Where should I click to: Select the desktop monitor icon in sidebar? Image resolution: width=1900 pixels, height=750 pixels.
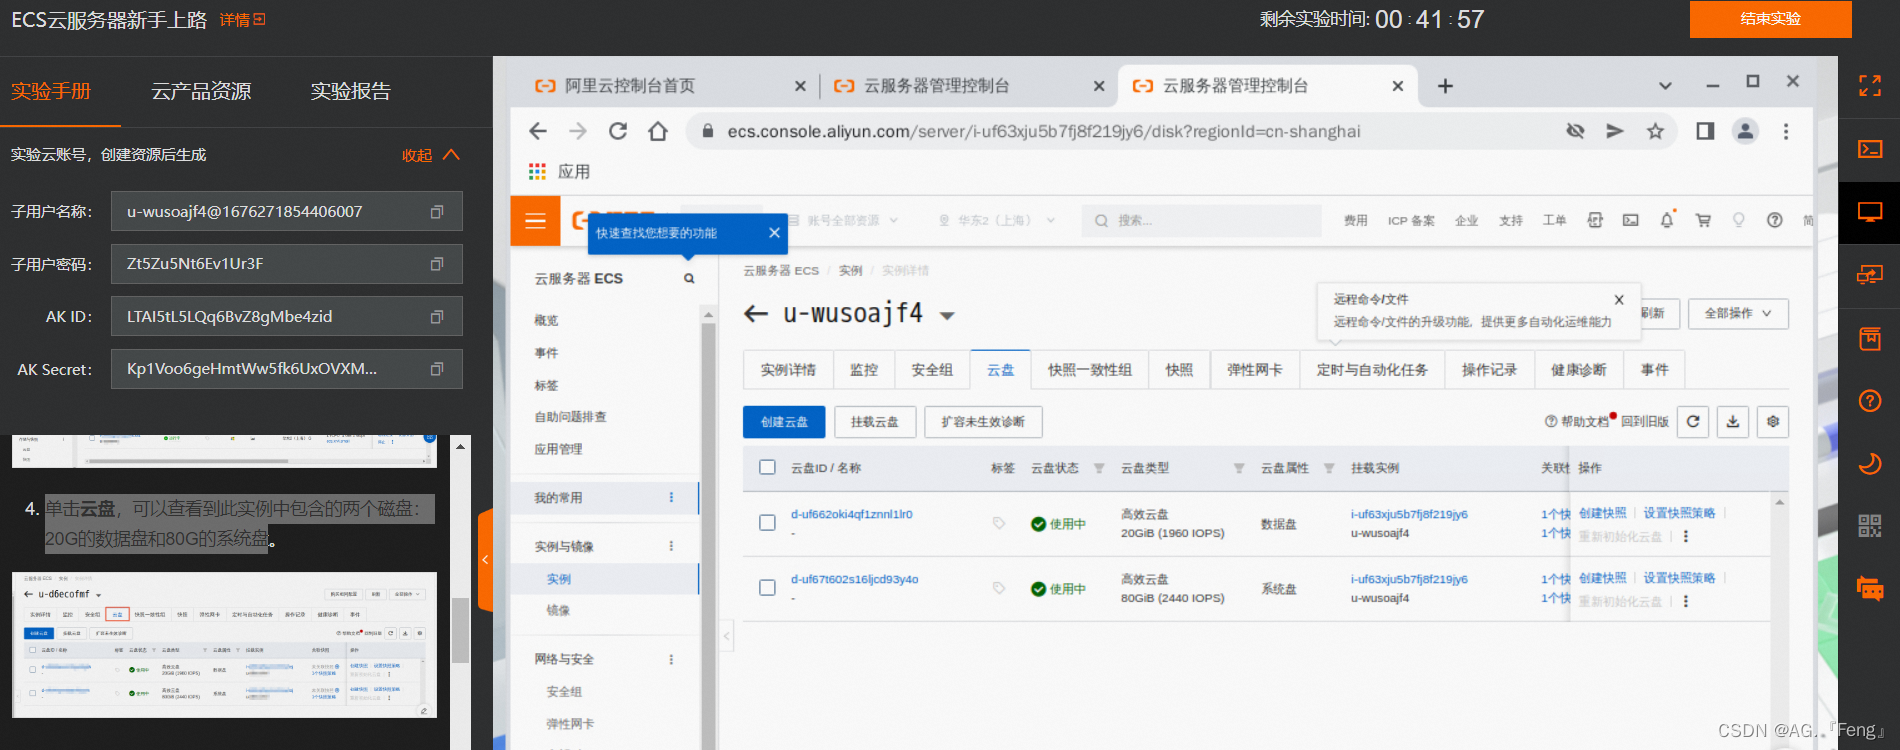tap(1869, 212)
